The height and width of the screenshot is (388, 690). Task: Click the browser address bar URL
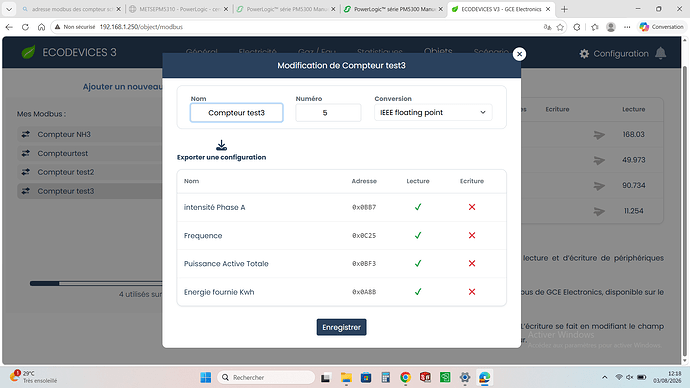click(141, 27)
